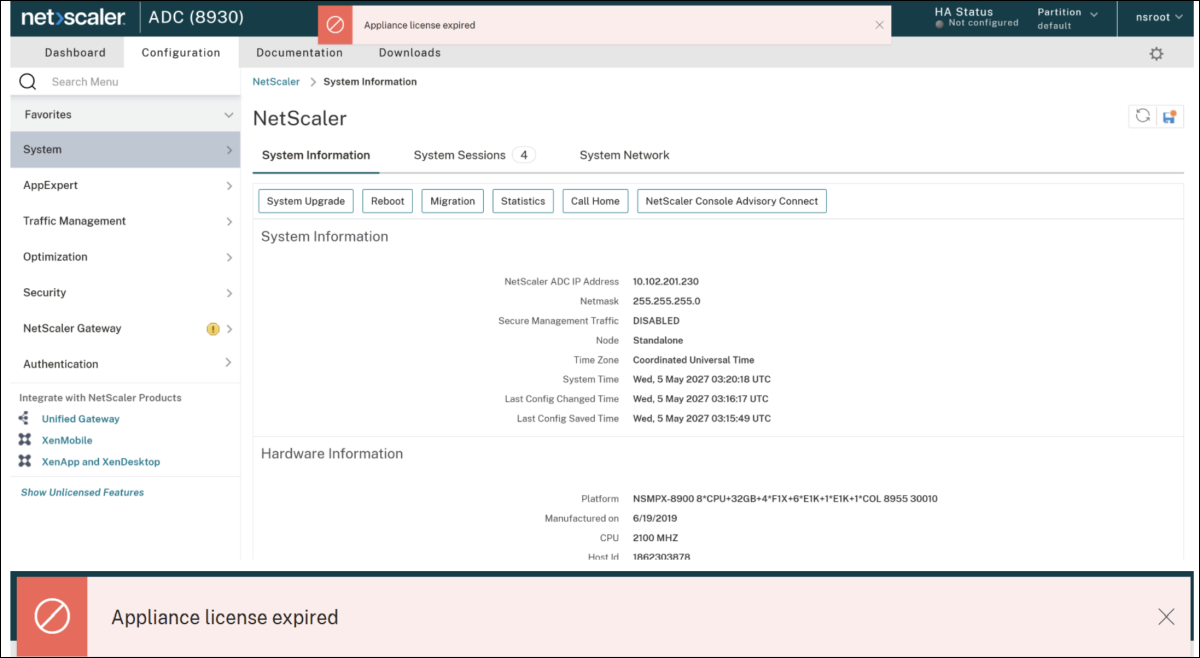Click the red prohibited icon in top alert
The width and height of the screenshot is (1200, 658).
(x=336, y=25)
